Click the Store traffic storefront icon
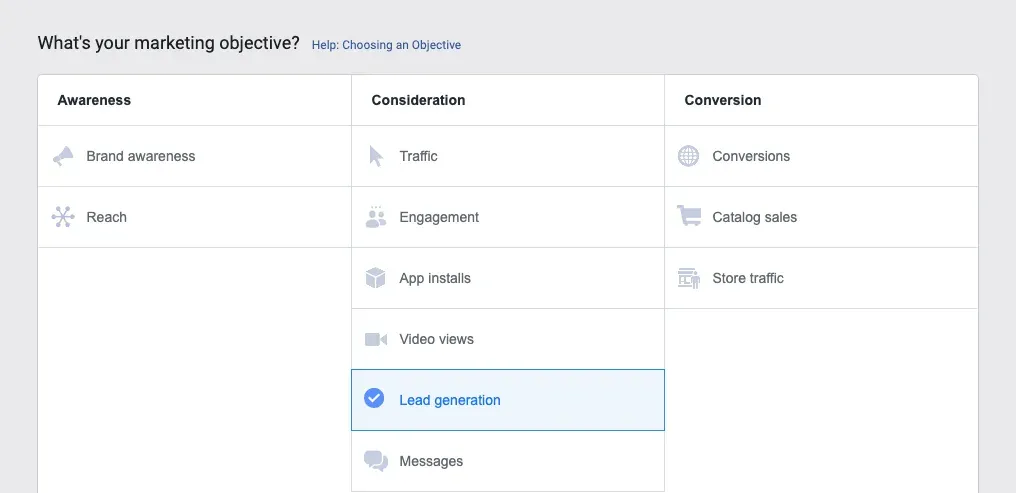 coord(689,278)
